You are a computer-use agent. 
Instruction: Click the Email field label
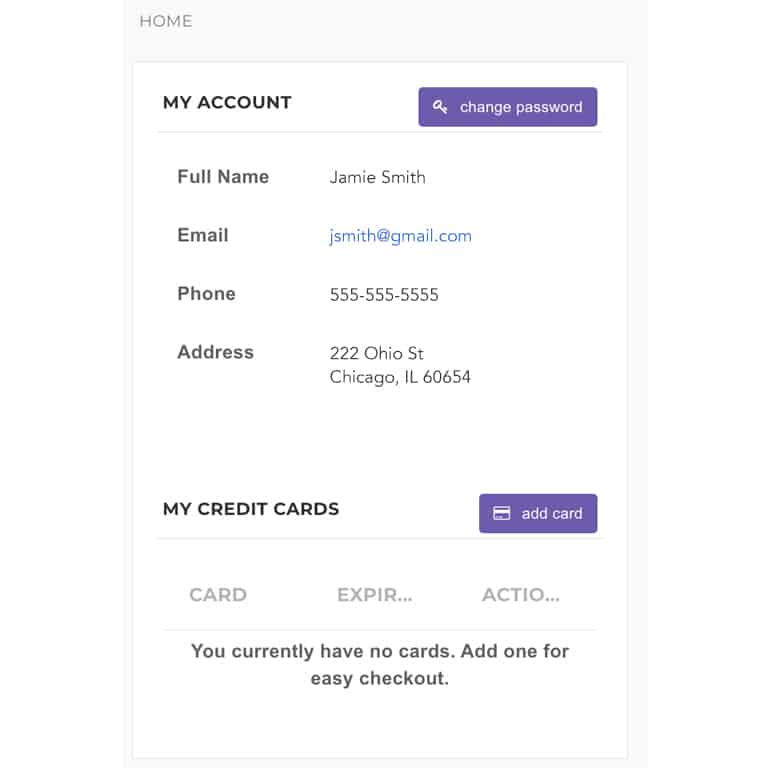tap(203, 235)
